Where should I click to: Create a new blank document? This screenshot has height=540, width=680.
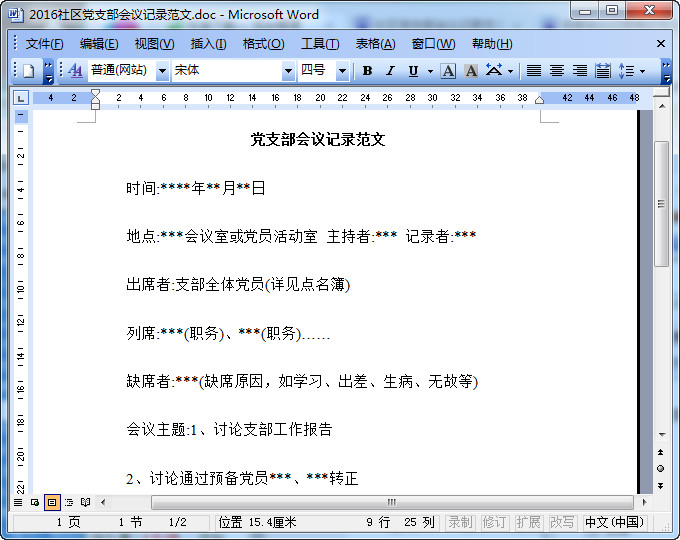click(x=29, y=71)
